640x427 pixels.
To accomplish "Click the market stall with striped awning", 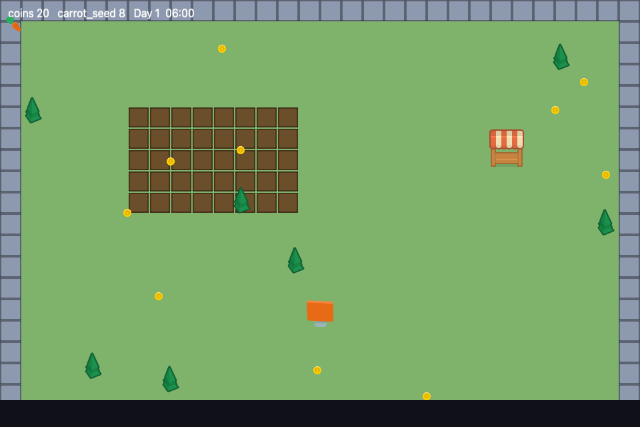I will (x=507, y=148).
